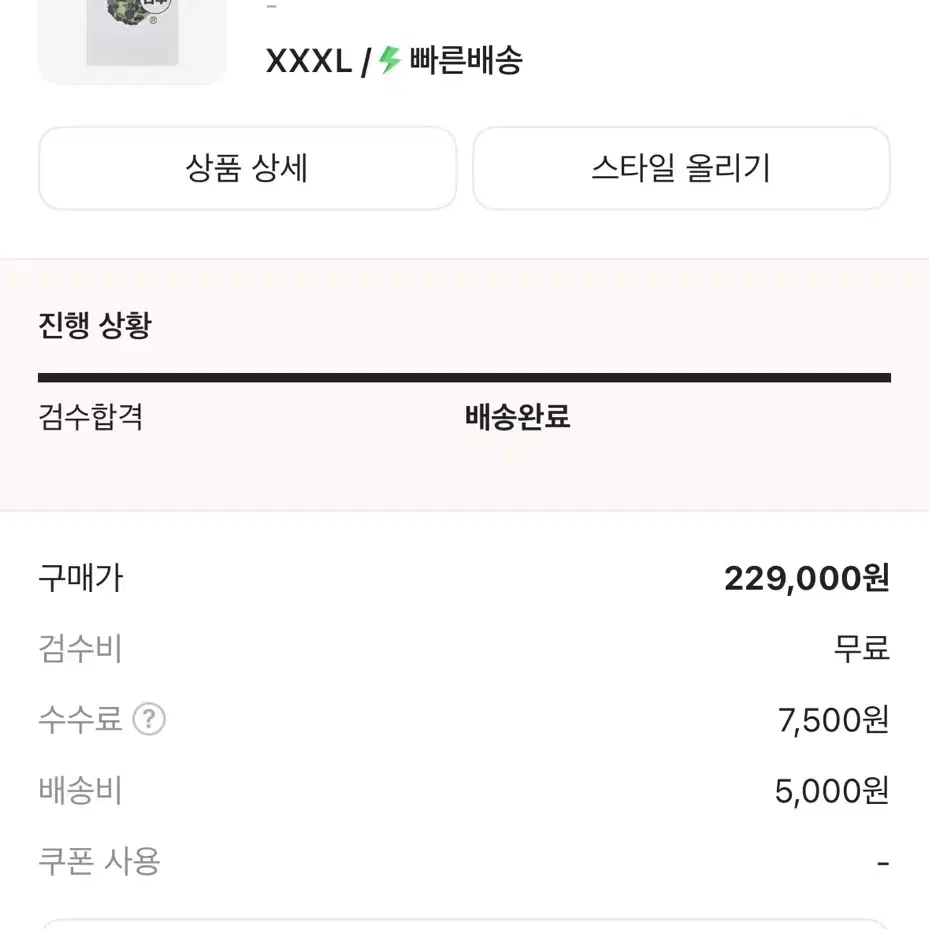Image resolution: width=929 pixels, height=929 pixels.
Task: Select the 검수합격 status step
Action: [x=91, y=417]
